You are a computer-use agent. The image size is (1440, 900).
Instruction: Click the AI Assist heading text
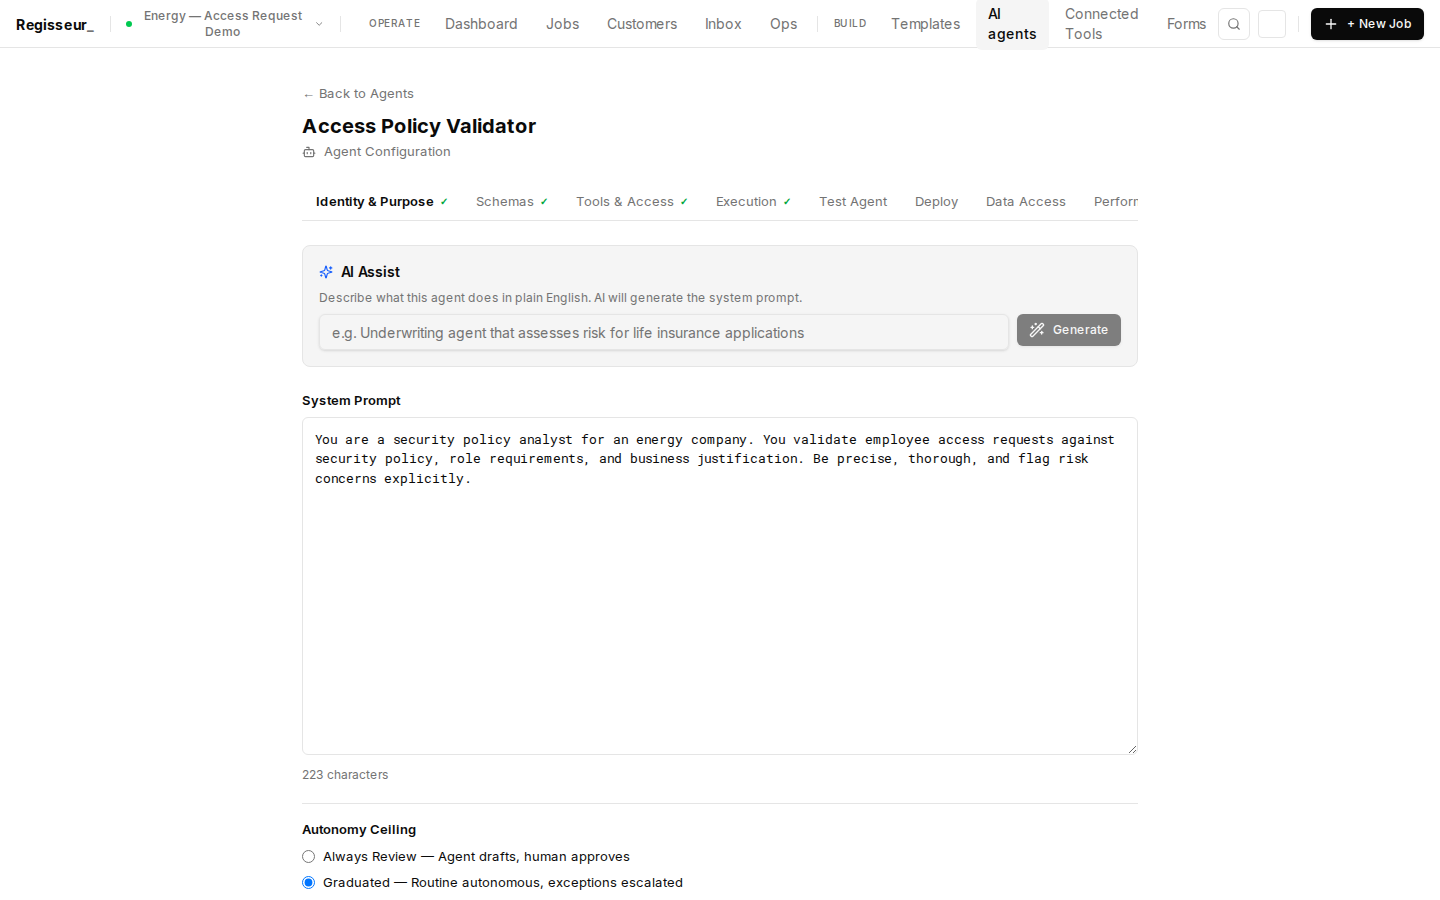pyautogui.click(x=370, y=272)
